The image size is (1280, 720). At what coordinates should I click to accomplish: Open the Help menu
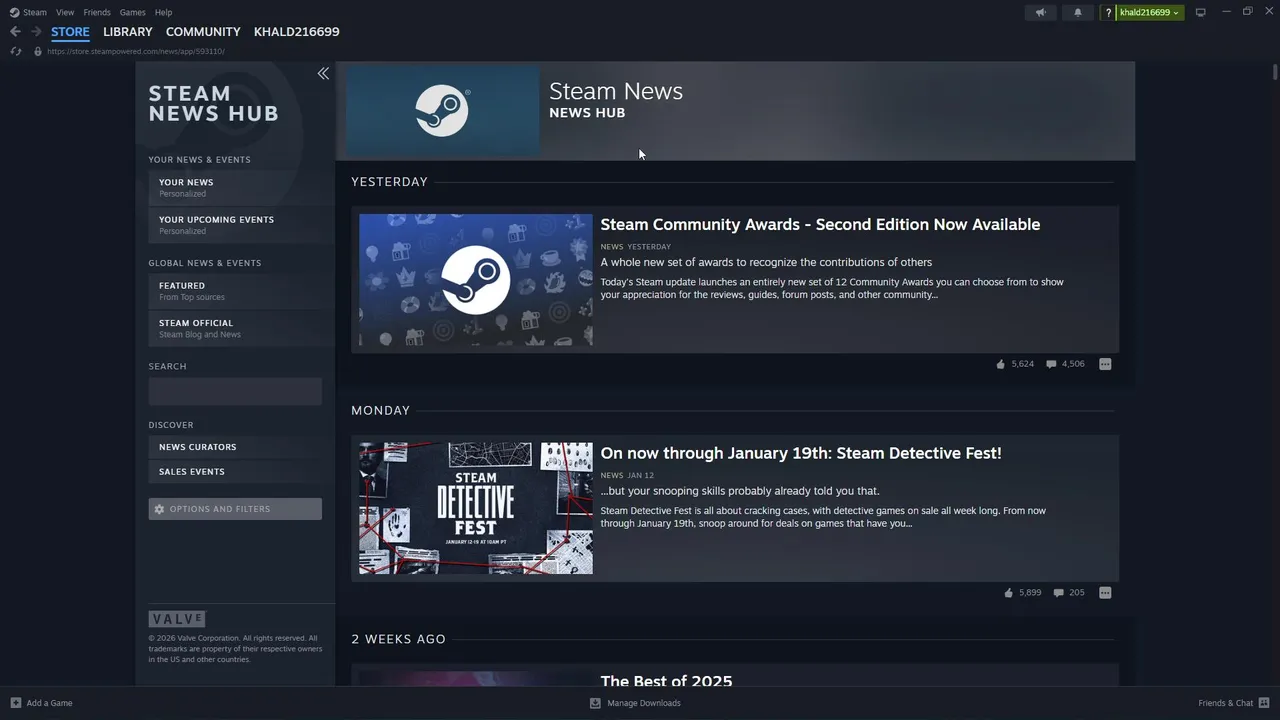[x=164, y=12]
